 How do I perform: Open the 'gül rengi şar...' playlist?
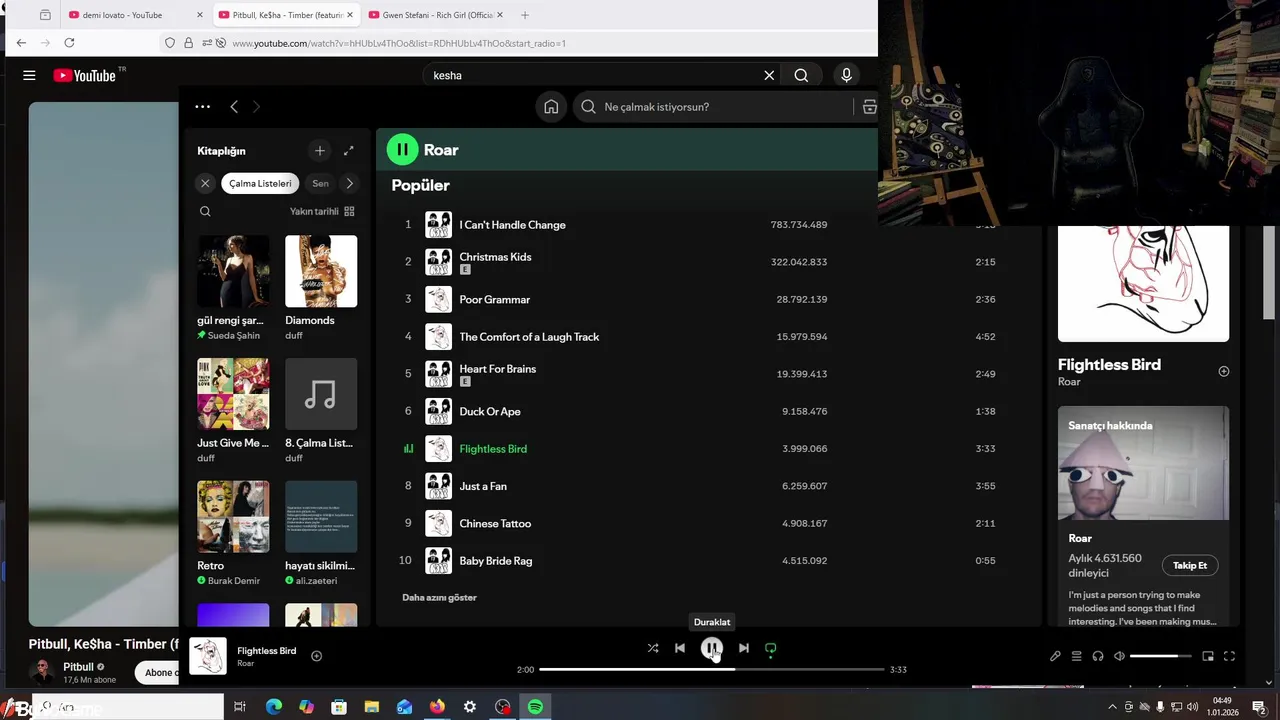233,288
